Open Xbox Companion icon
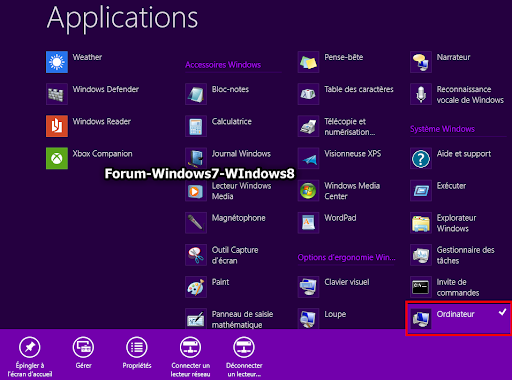Screen dimensions: 512x380 coord(57,158)
